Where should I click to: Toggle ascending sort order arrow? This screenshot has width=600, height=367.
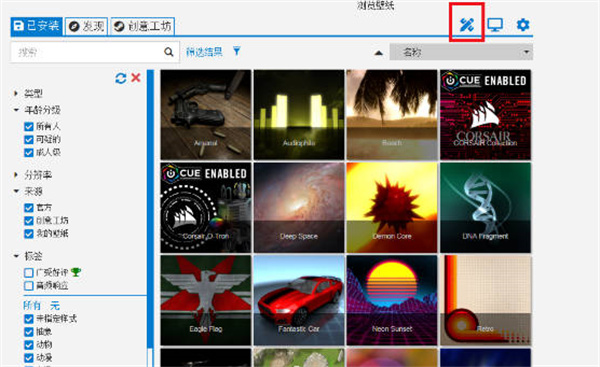[378, 53]
